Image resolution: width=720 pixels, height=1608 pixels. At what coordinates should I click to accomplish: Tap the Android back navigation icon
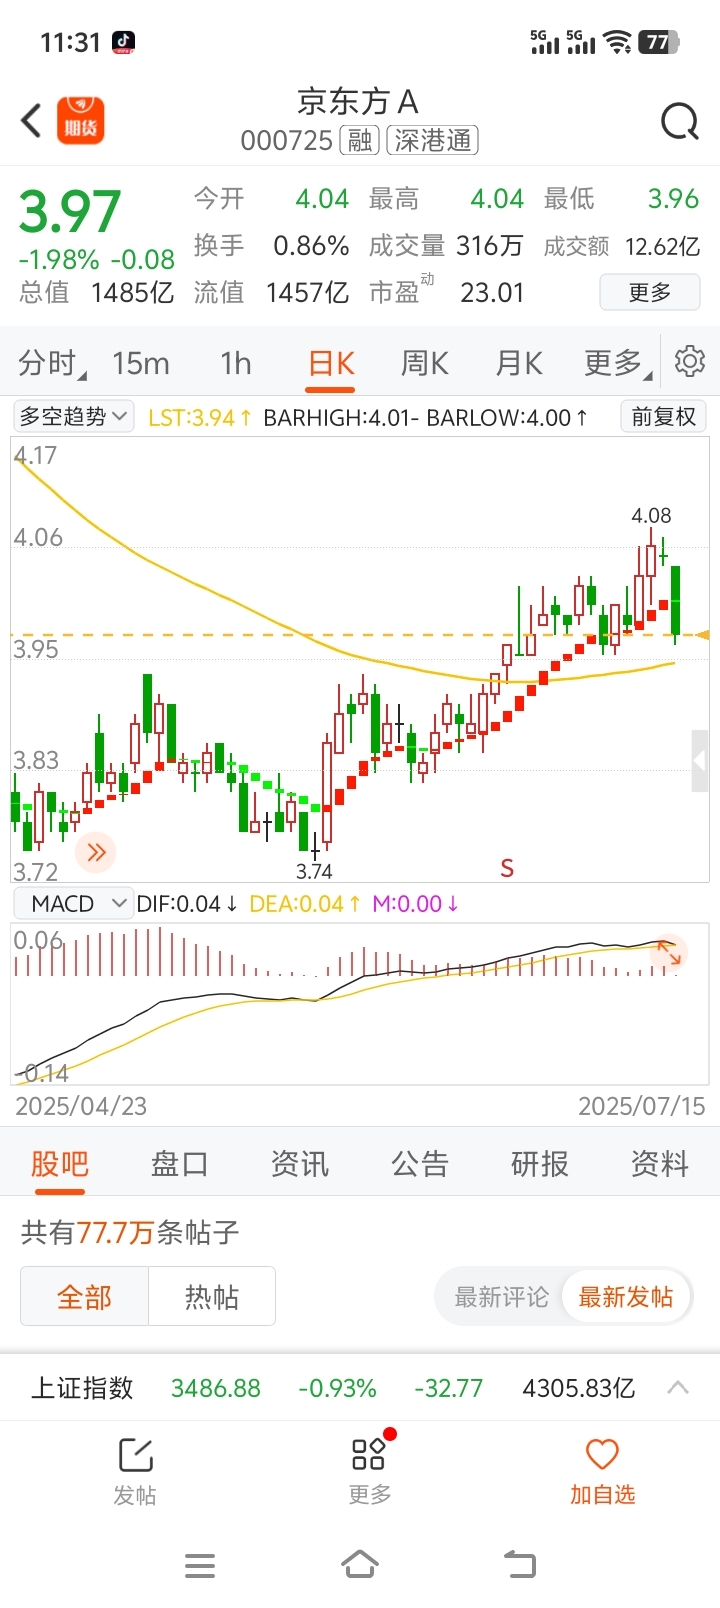click(520, 1564)
